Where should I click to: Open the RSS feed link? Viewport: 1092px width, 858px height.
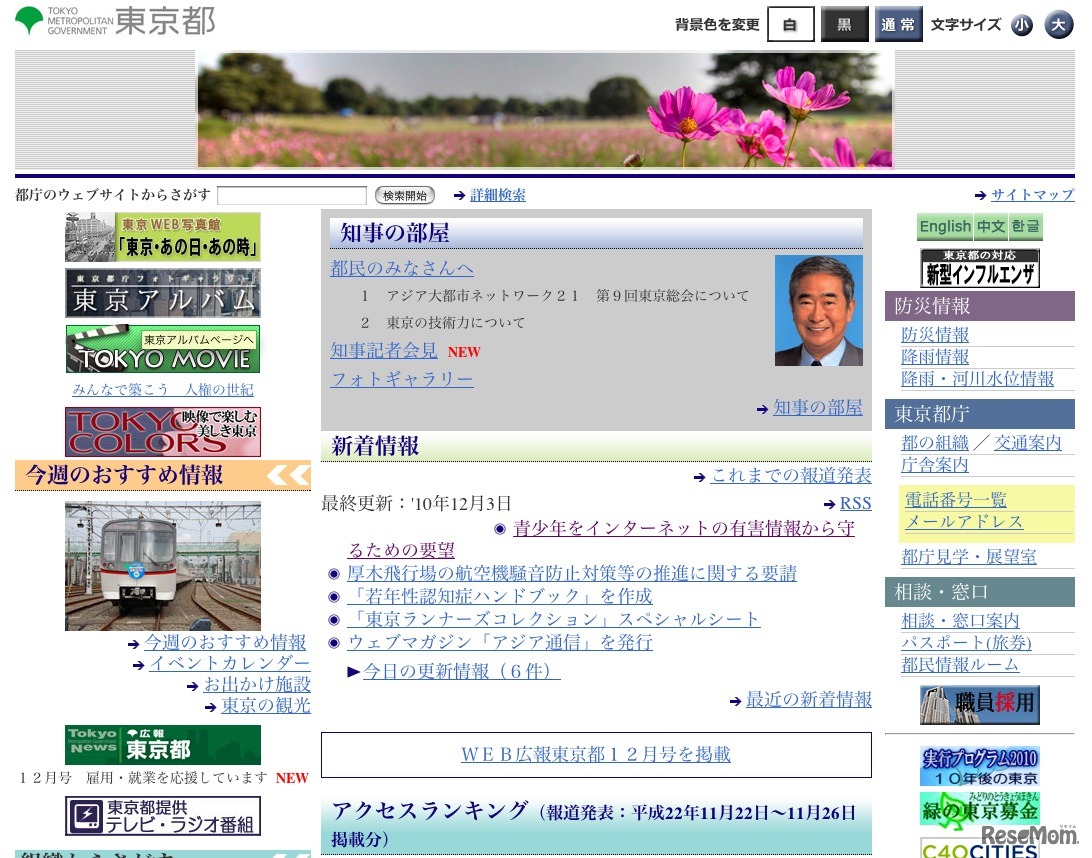coord(855,503)
